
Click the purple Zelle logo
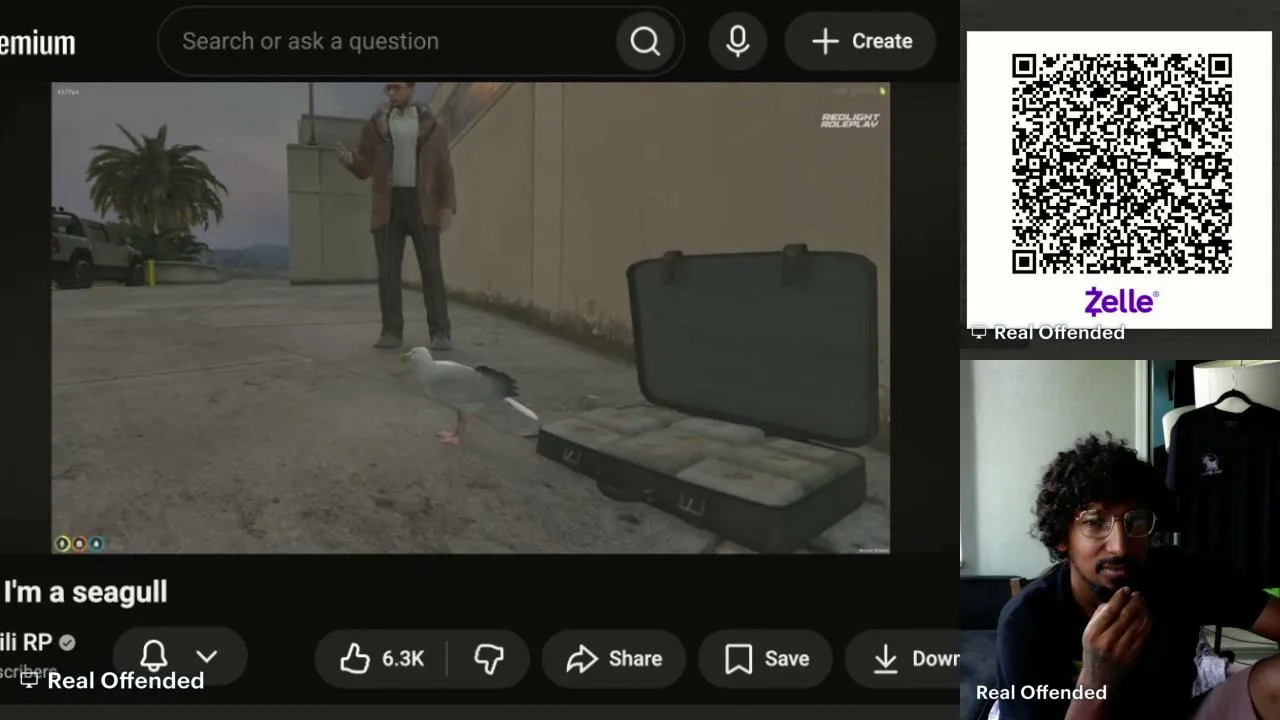coord(1121,301)
